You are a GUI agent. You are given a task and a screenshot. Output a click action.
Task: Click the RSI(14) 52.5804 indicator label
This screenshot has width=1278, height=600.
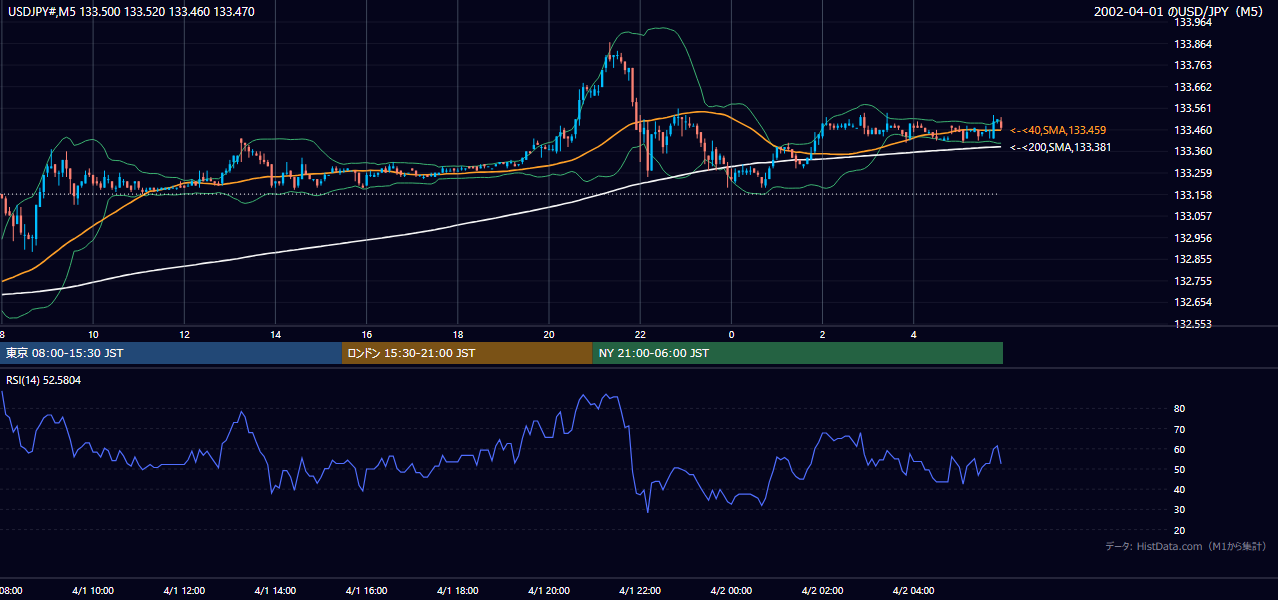point(44,380)
